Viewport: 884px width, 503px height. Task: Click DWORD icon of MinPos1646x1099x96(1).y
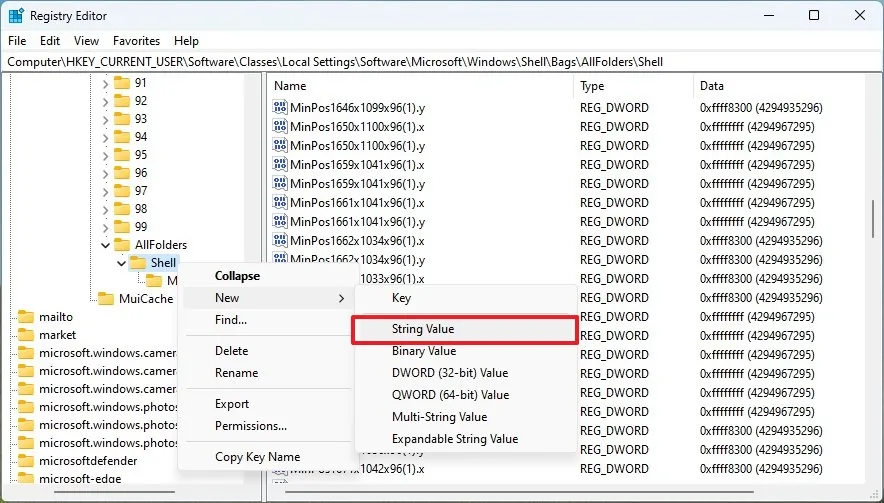click(280, 107)
